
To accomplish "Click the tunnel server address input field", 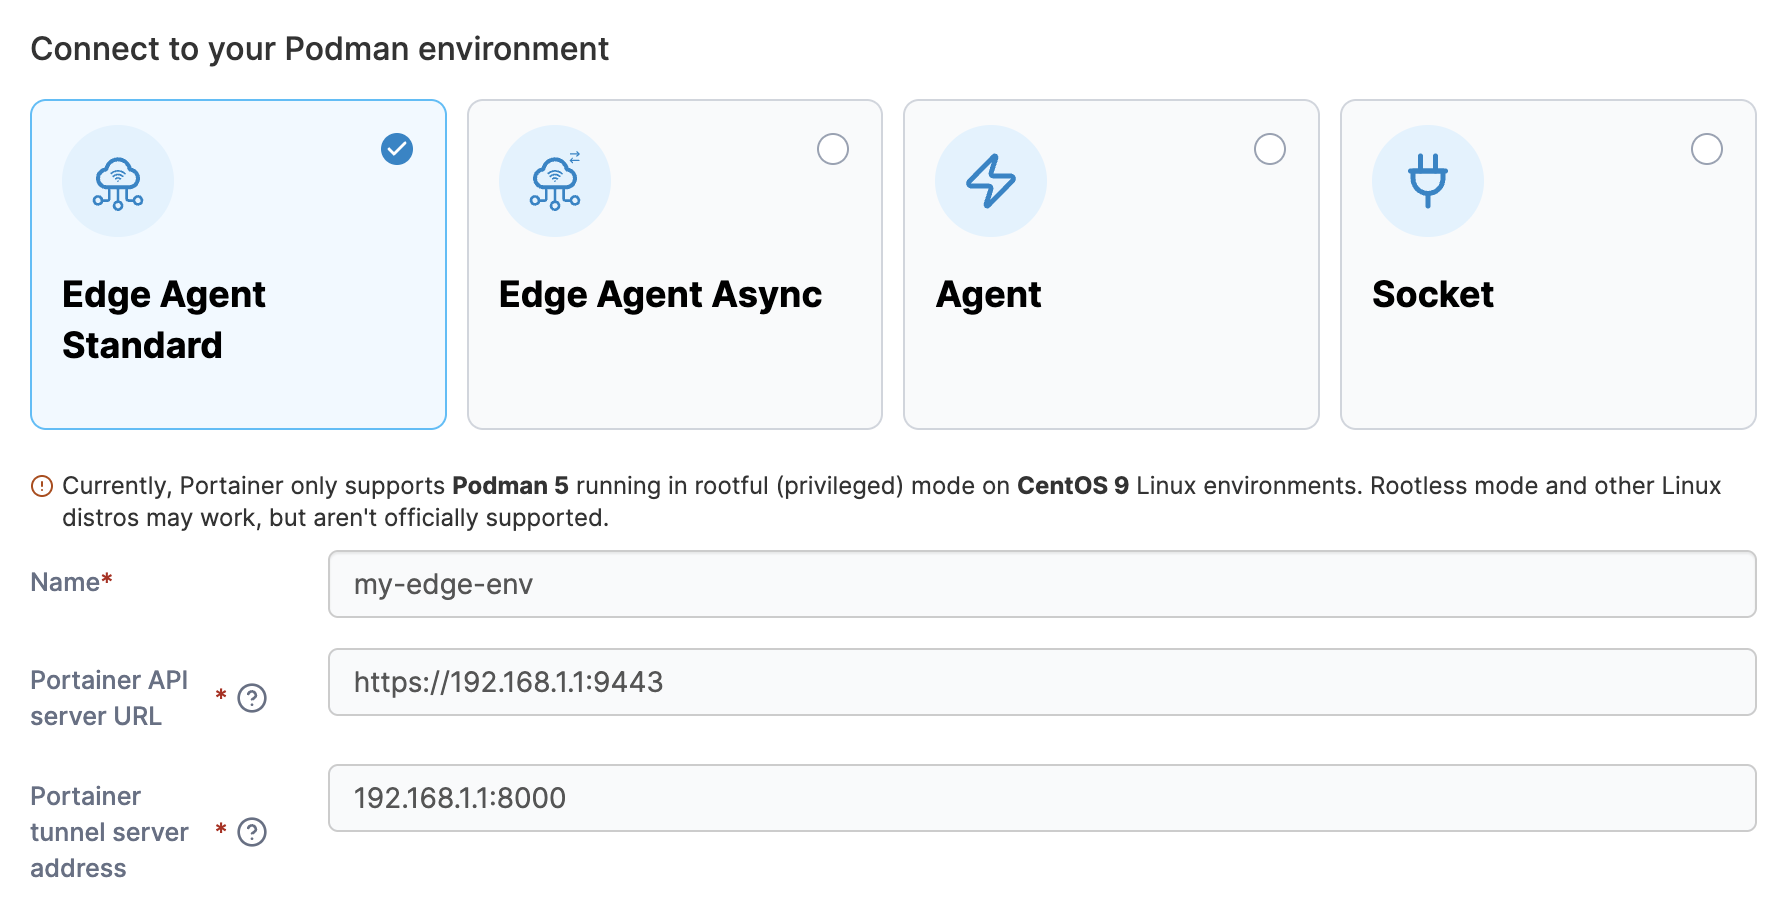I will [1041, 798].
